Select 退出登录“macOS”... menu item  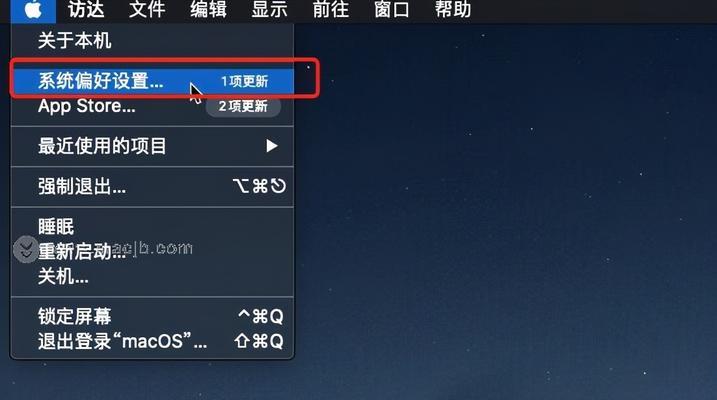pos(152,341)
